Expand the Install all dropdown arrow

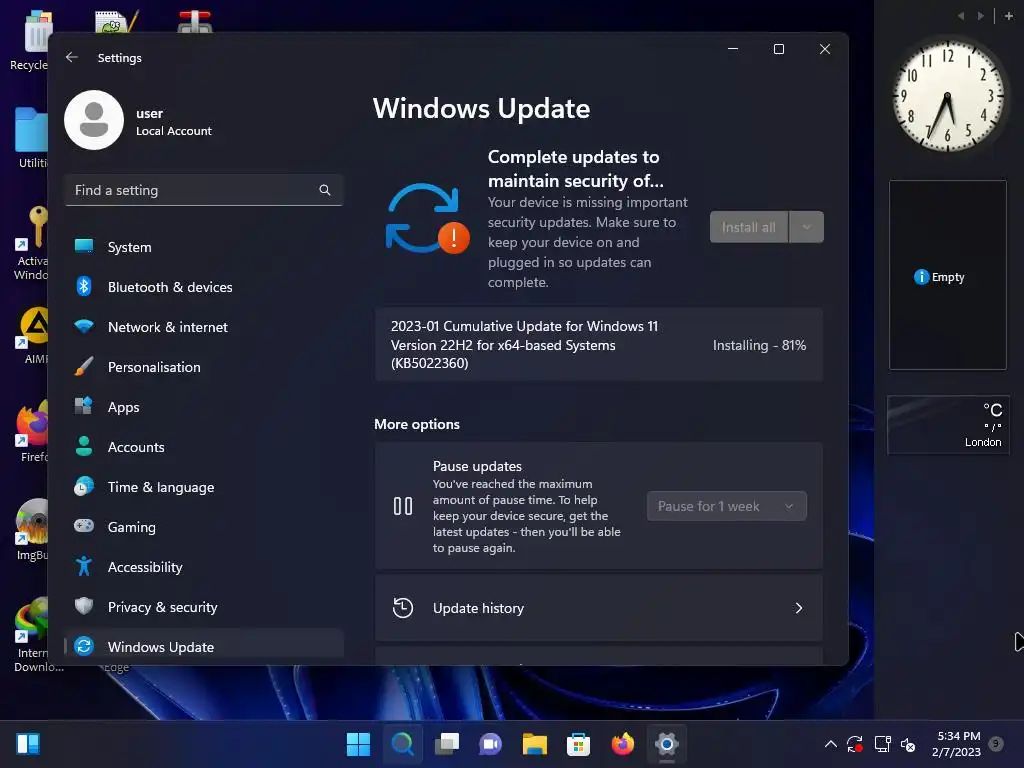(807, 227)
